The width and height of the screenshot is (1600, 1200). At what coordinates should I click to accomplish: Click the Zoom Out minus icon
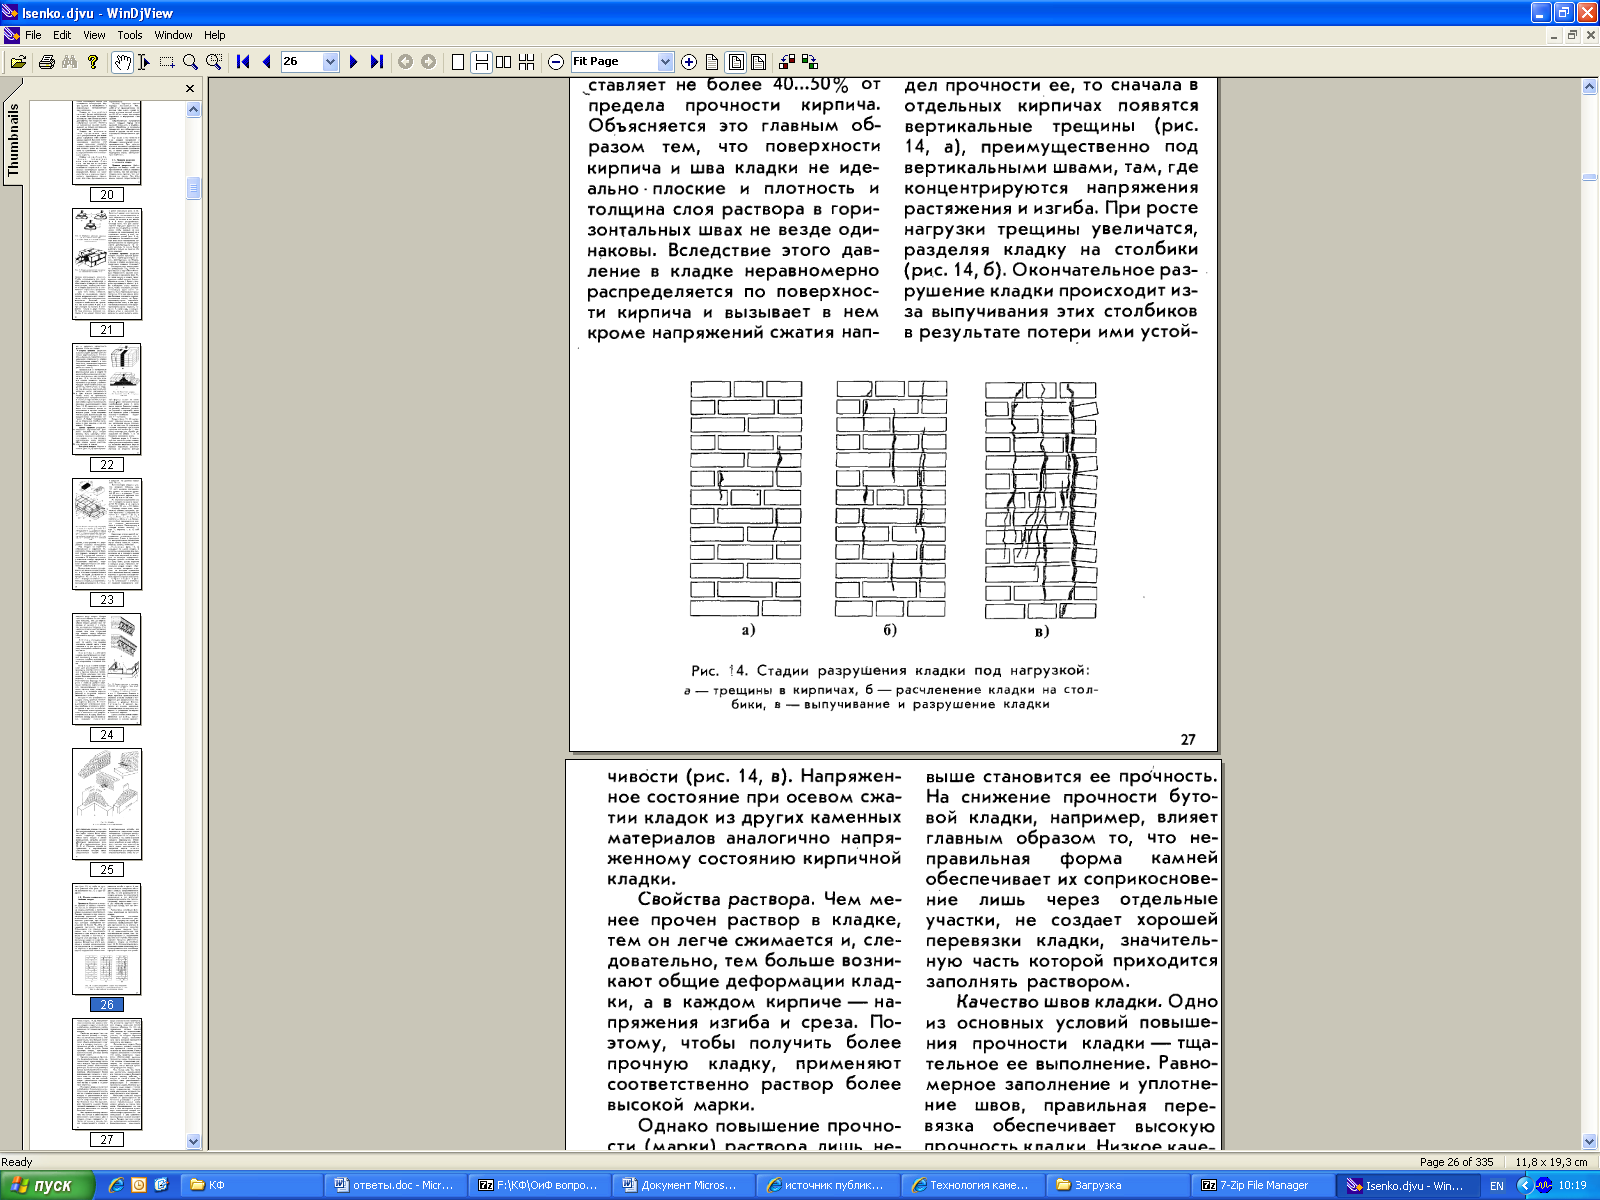coord(556,62)
